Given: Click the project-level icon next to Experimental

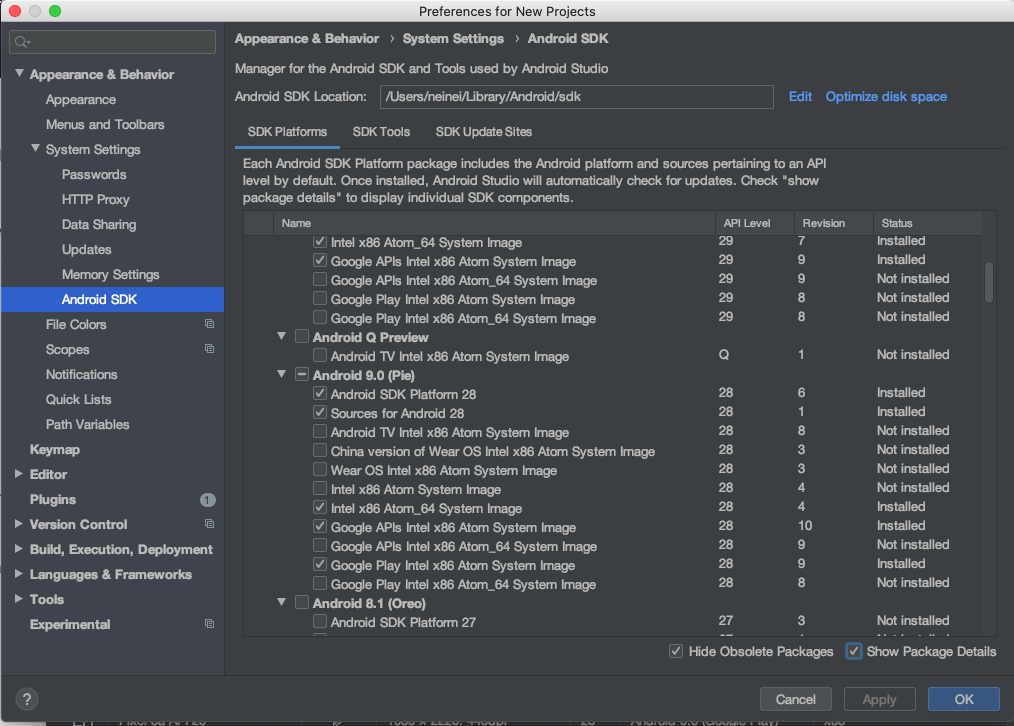Looking at the screenshot, I should click(x=209, y=625).
